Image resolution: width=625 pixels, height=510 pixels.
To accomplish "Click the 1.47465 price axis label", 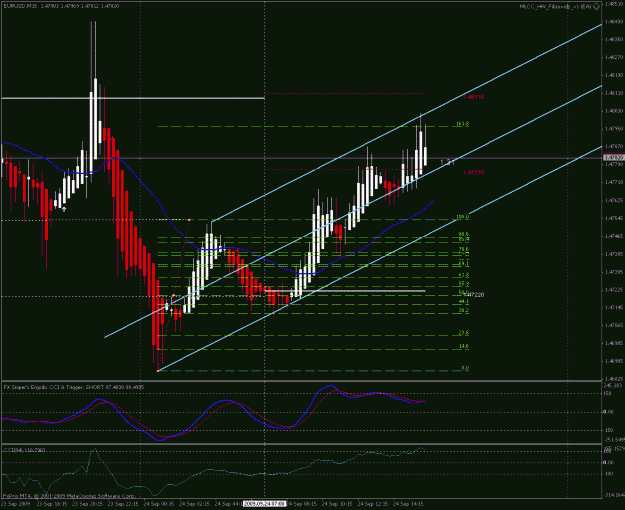I will (x=614, y=236).
